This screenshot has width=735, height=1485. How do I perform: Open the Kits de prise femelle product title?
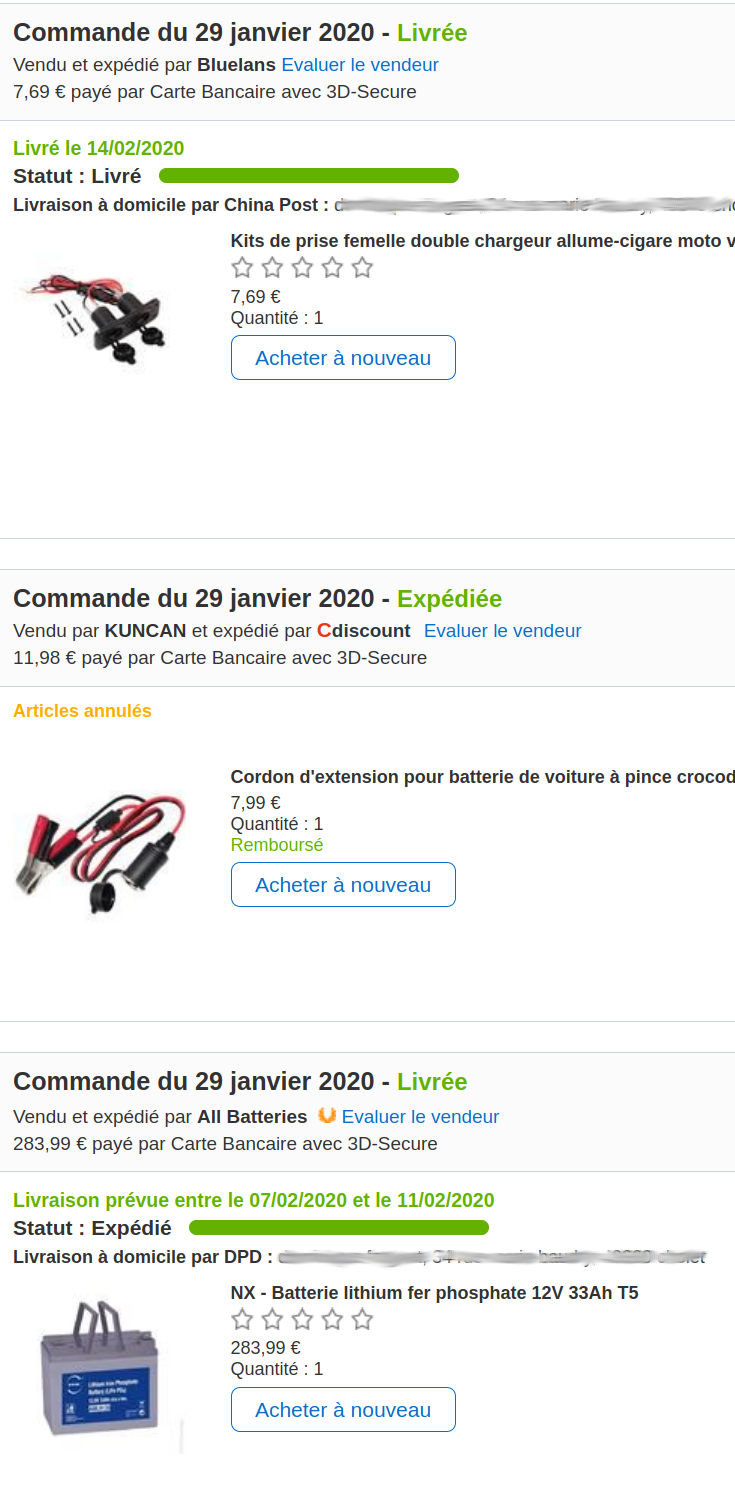[482, 241]
